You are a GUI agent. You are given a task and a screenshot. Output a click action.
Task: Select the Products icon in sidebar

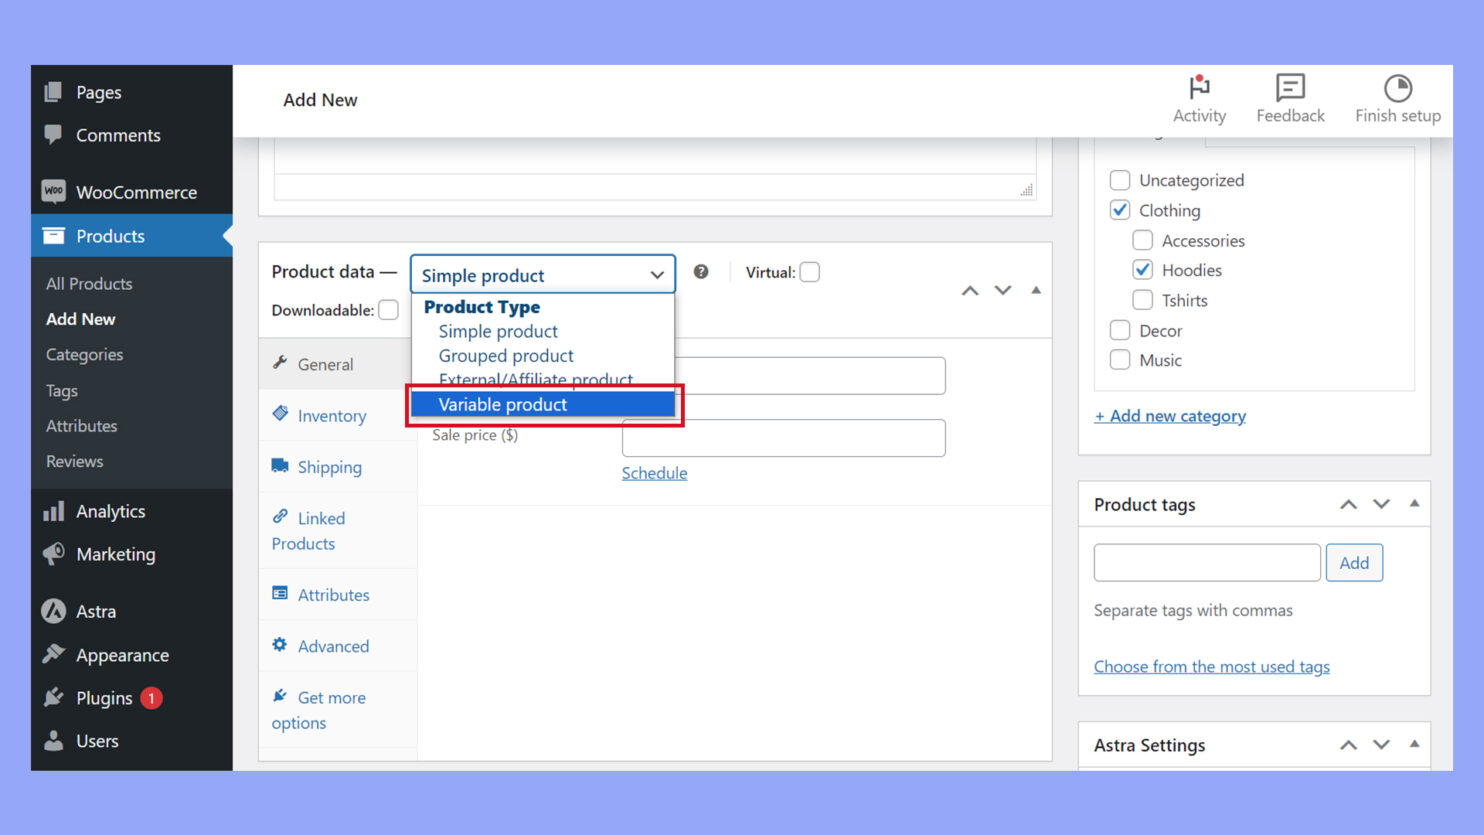[53, 236]
